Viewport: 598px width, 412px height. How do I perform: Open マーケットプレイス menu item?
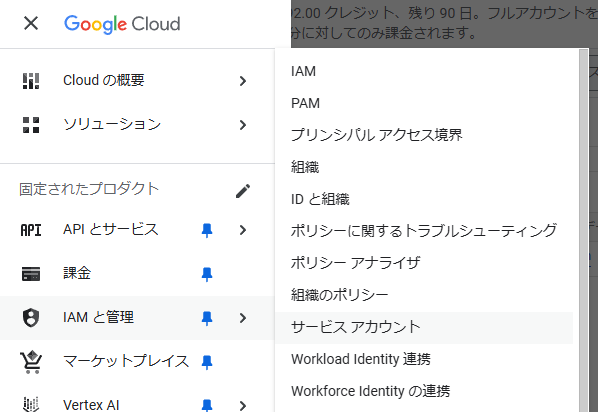137,362
